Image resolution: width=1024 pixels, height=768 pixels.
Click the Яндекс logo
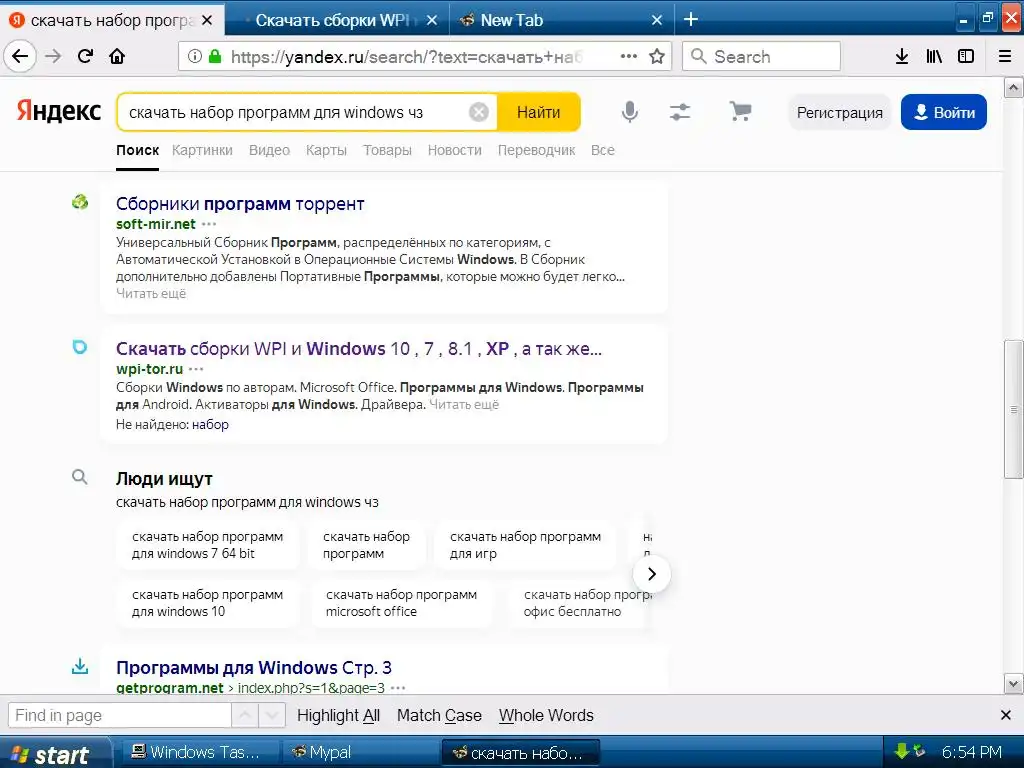[x=59, y=111]
